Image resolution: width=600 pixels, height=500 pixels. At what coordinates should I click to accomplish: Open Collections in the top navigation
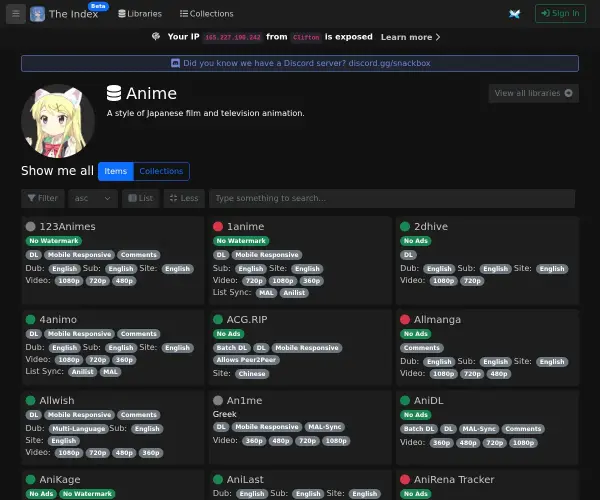(x=207, y=14)
